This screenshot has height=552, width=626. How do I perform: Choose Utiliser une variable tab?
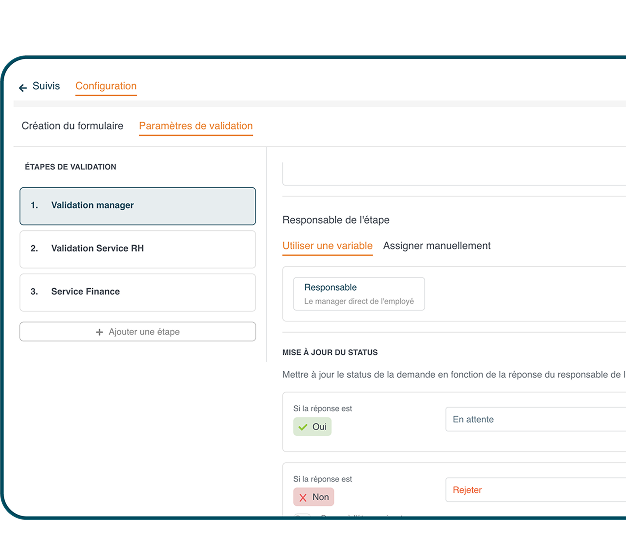pos(327,246)
